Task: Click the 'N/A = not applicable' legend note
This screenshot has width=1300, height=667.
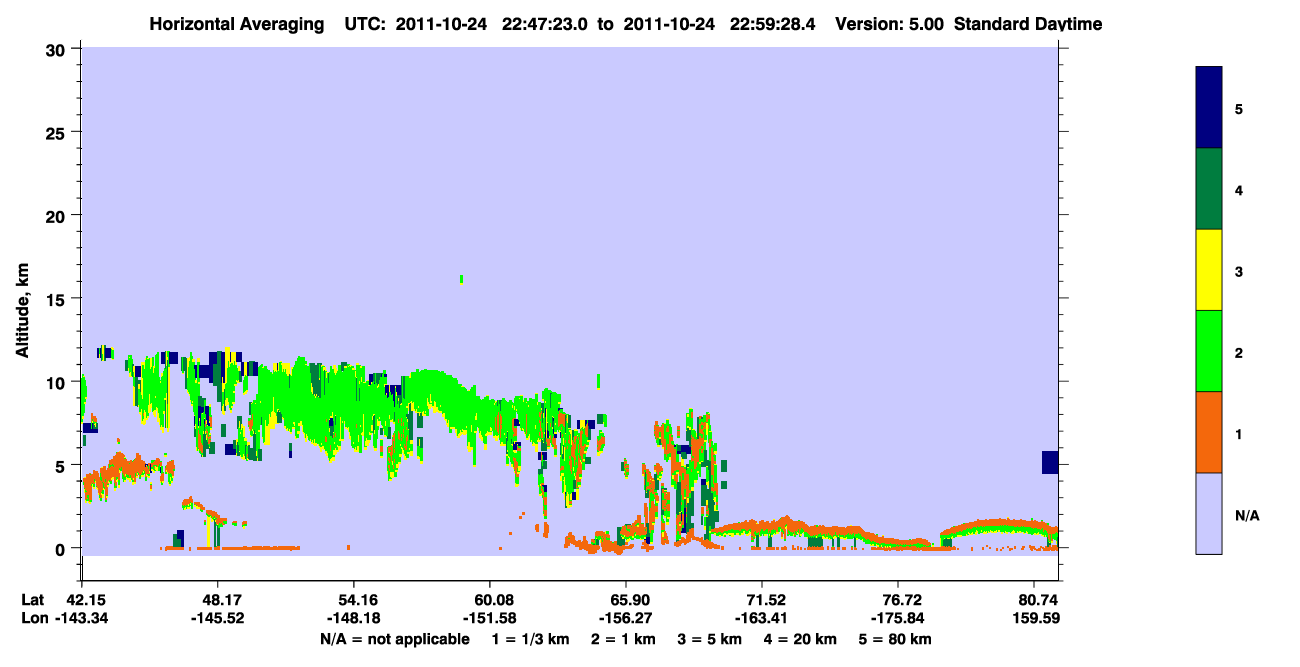Action: coord(395,639)
